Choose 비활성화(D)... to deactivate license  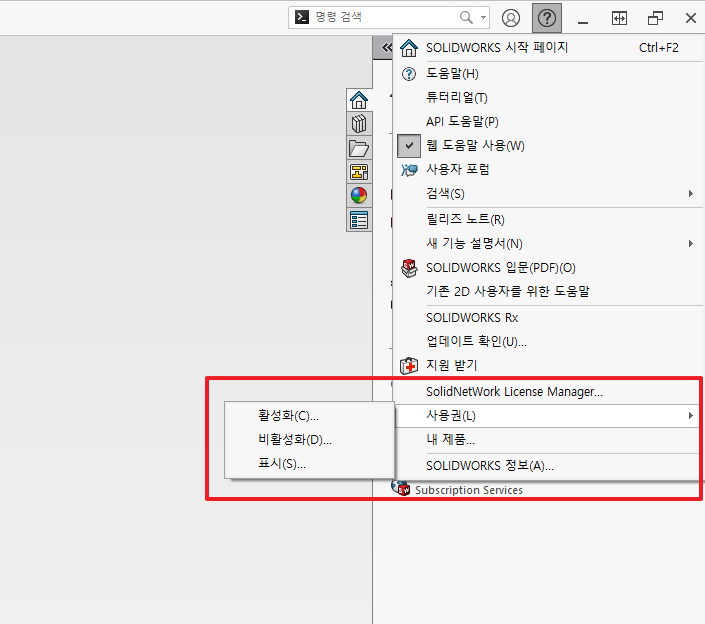[x=309, y=439]
